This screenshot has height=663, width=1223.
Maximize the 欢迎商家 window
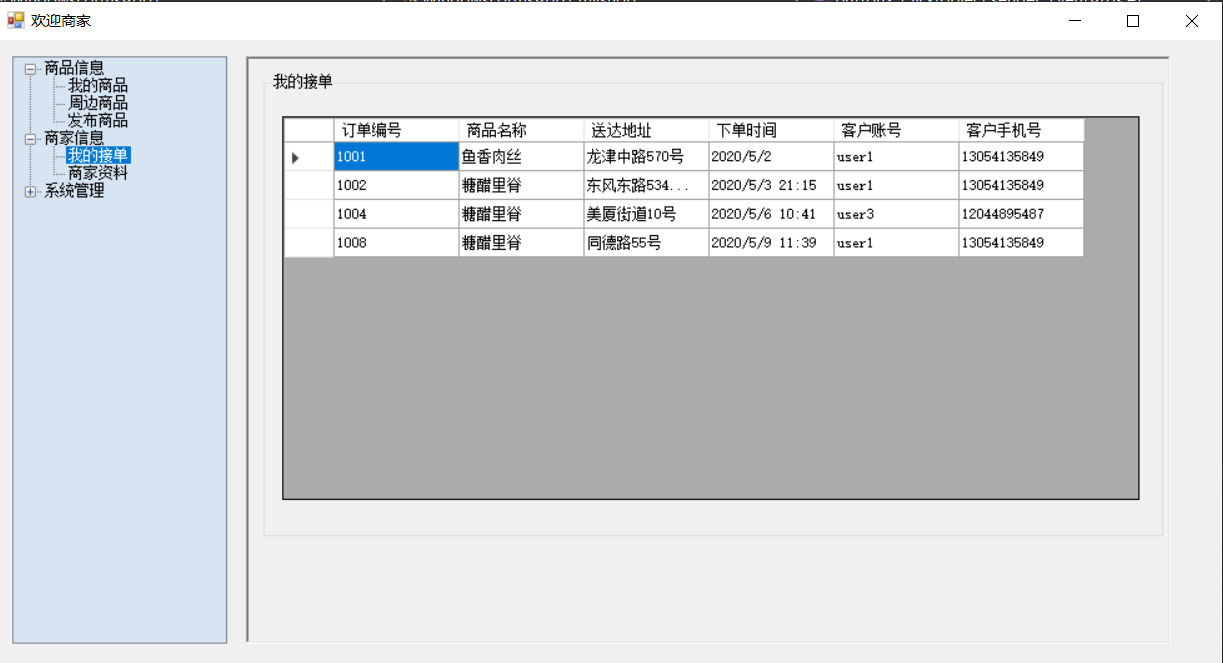[1133, 20]
